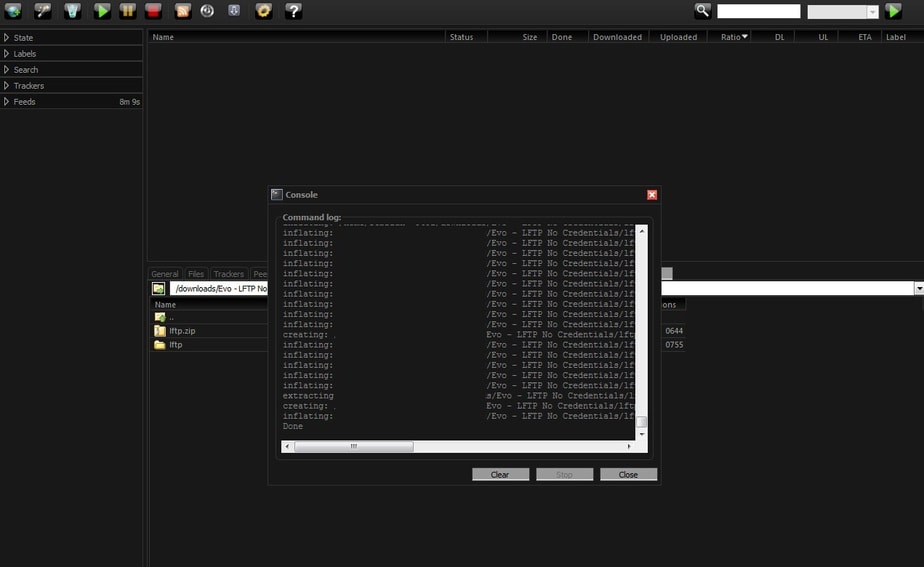
Task: Sort by Downloaded column header
Action: click(618, 37)
